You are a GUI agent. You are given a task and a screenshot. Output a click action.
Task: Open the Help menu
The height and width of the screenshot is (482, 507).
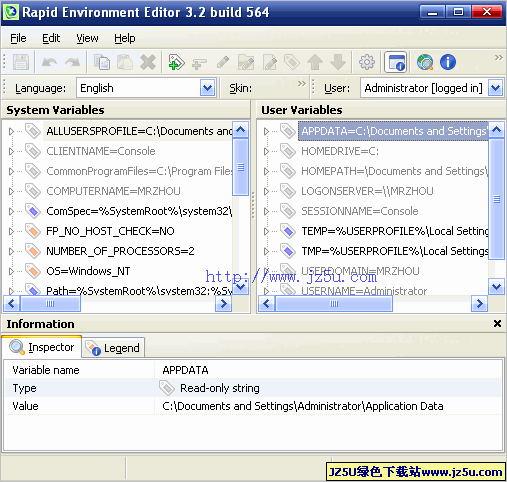125,38
